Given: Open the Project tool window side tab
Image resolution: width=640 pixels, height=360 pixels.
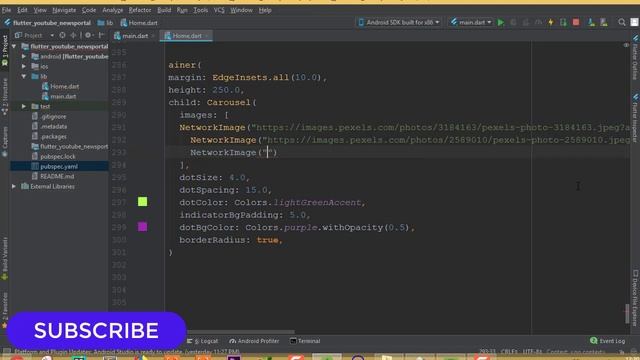Looking at the screenshot, I should click(x=5, y=51).
